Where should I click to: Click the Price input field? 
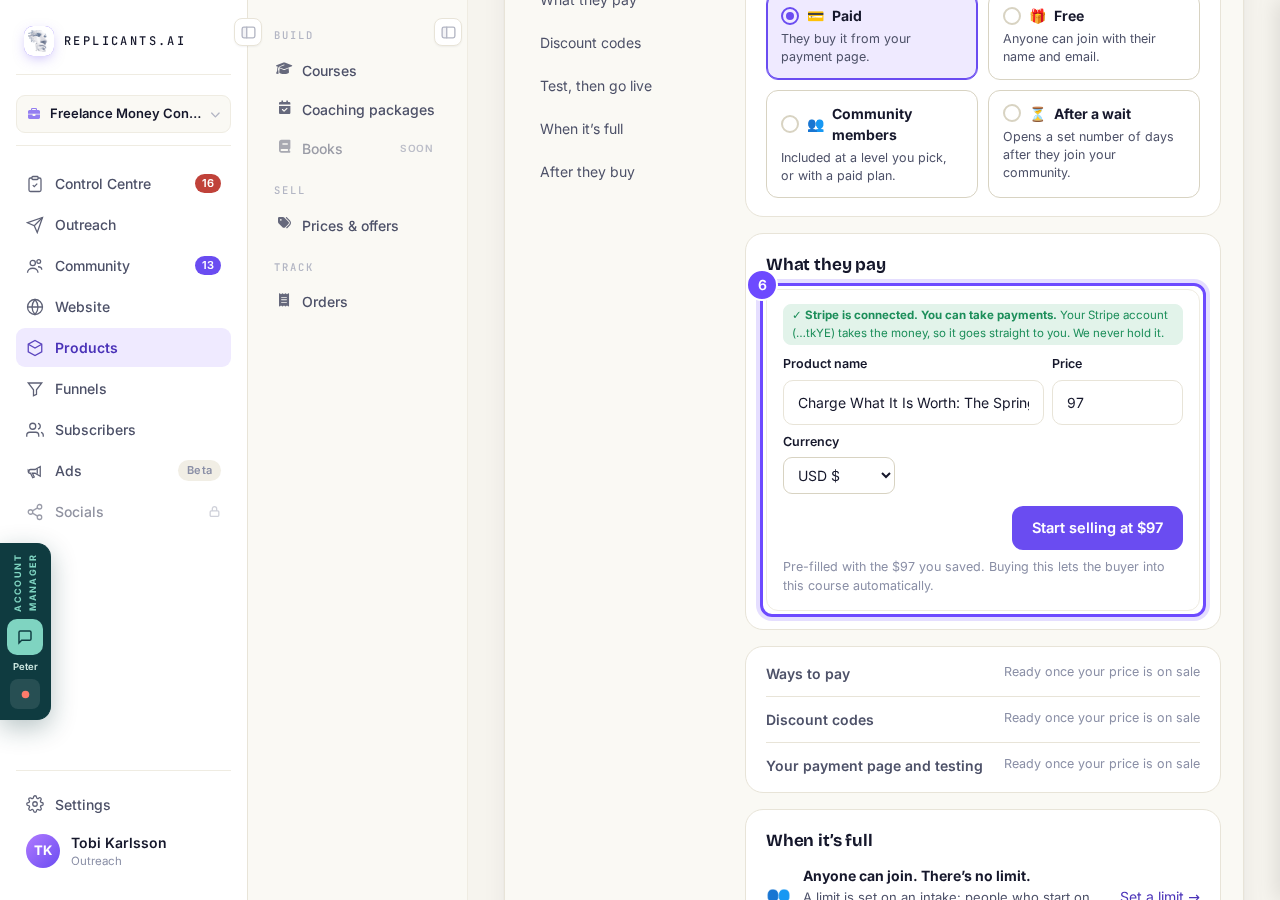(x=1117, y=403)
